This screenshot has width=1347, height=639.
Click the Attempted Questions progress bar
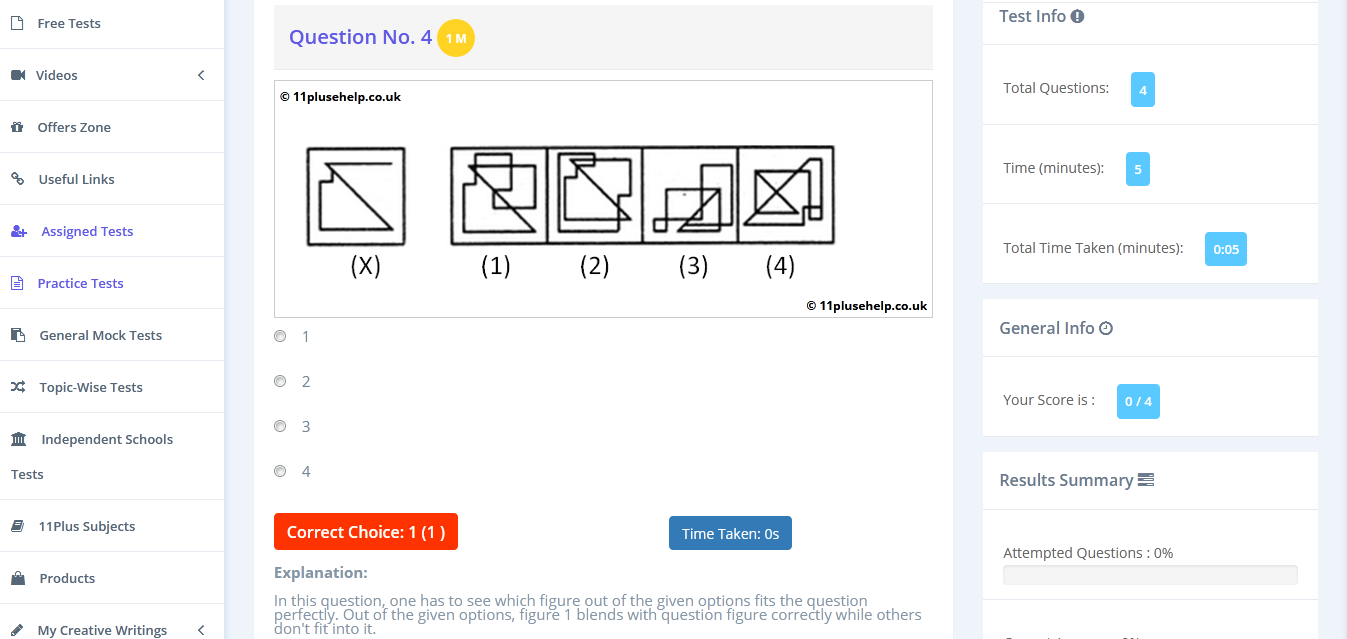click(x=1150, y=575)
